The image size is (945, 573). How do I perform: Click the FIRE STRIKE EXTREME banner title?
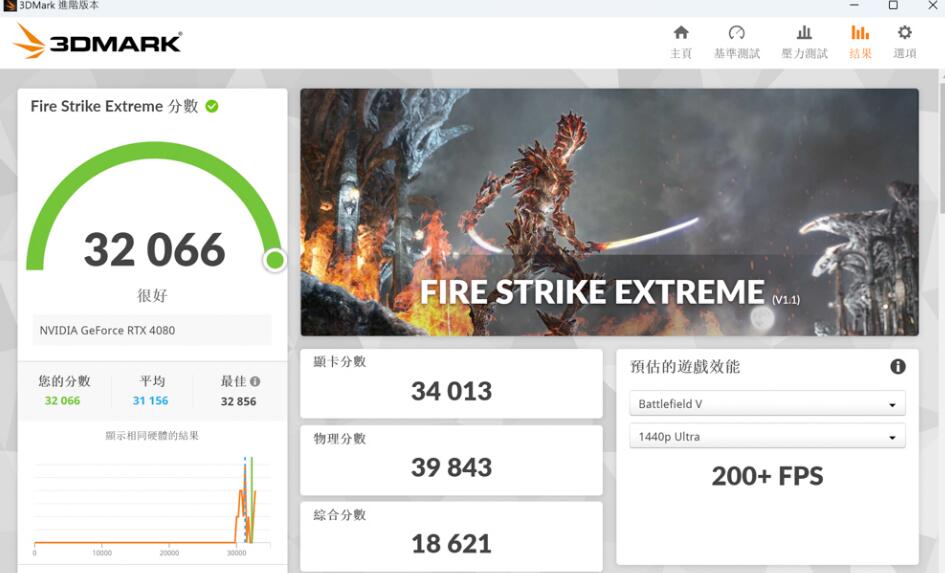coord(592,292)
